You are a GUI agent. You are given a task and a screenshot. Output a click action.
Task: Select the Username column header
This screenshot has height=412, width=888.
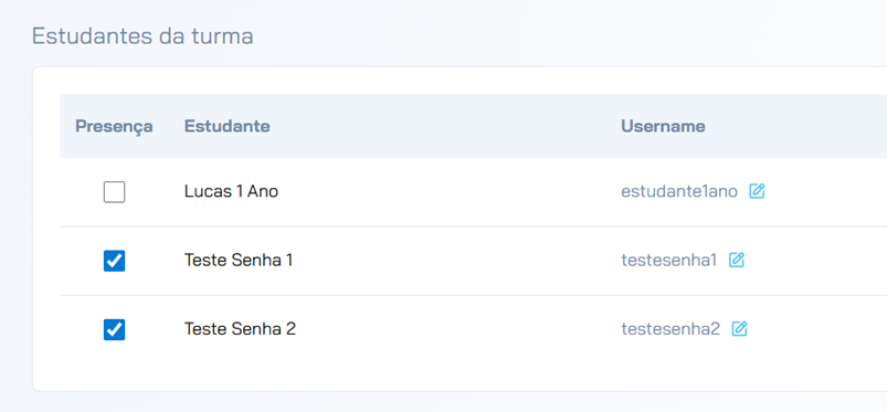coord(663,127)
